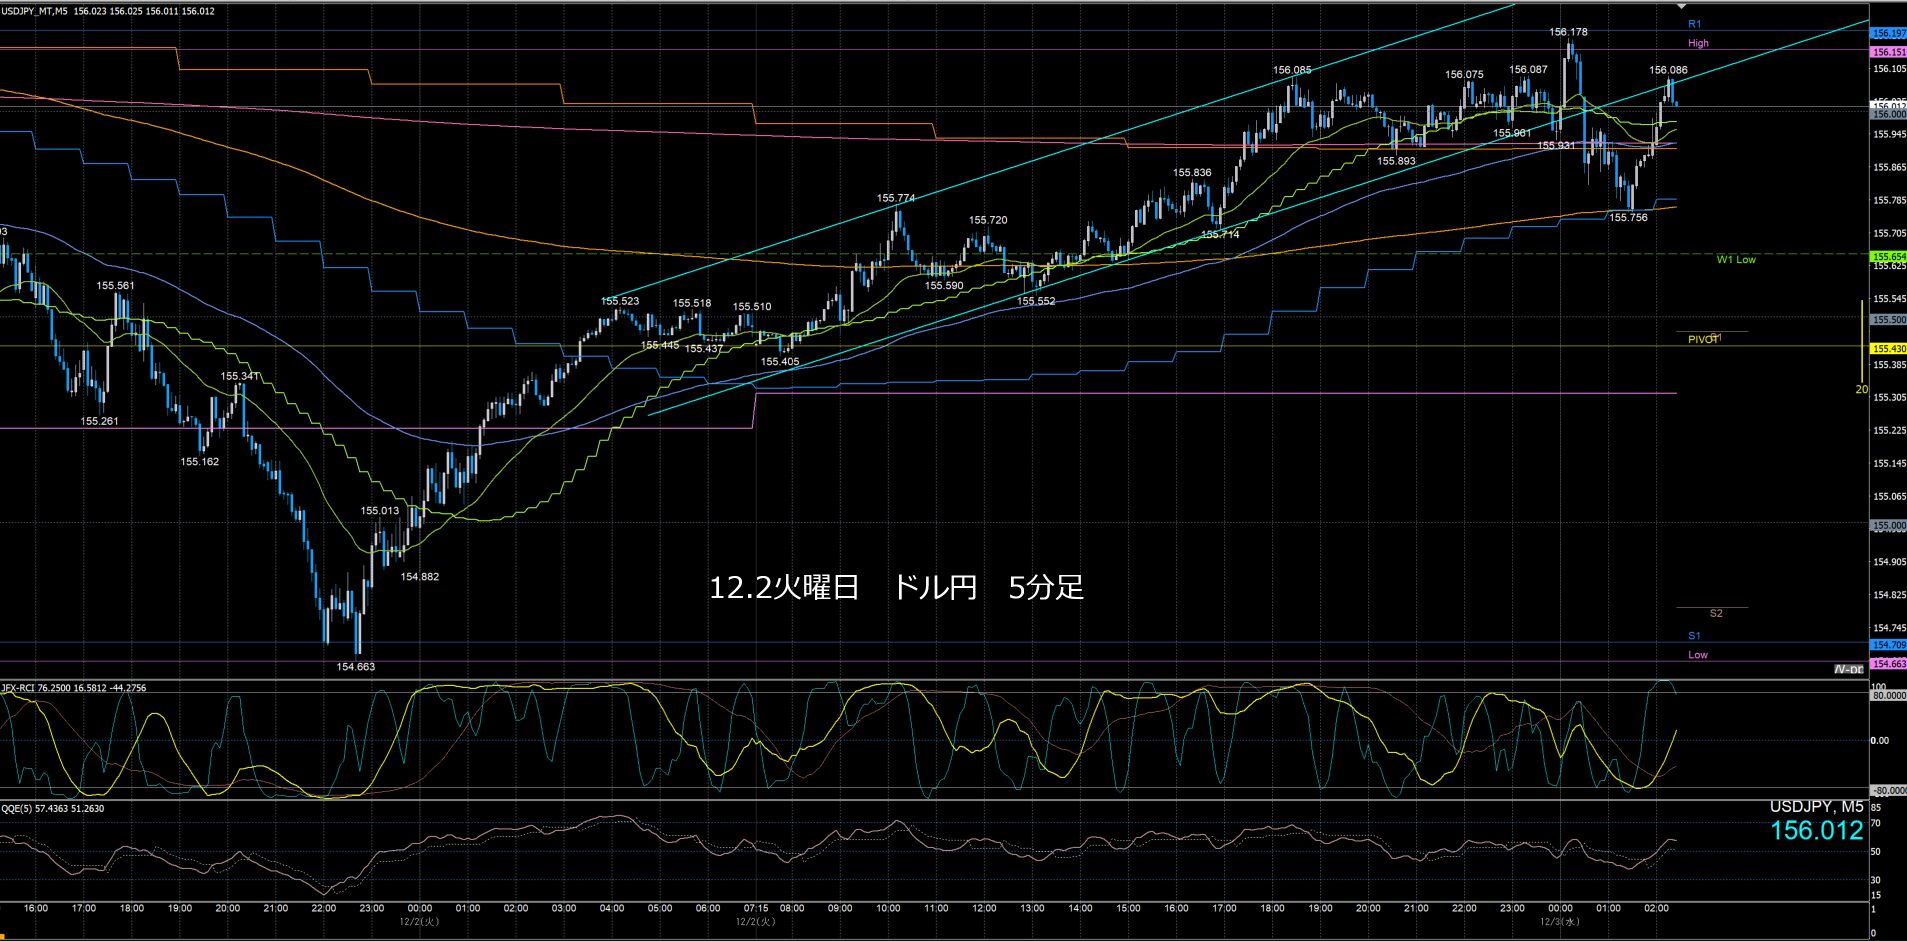
Task: Click the IV-DD badge above the price scale
Action: coord(1848,669)
